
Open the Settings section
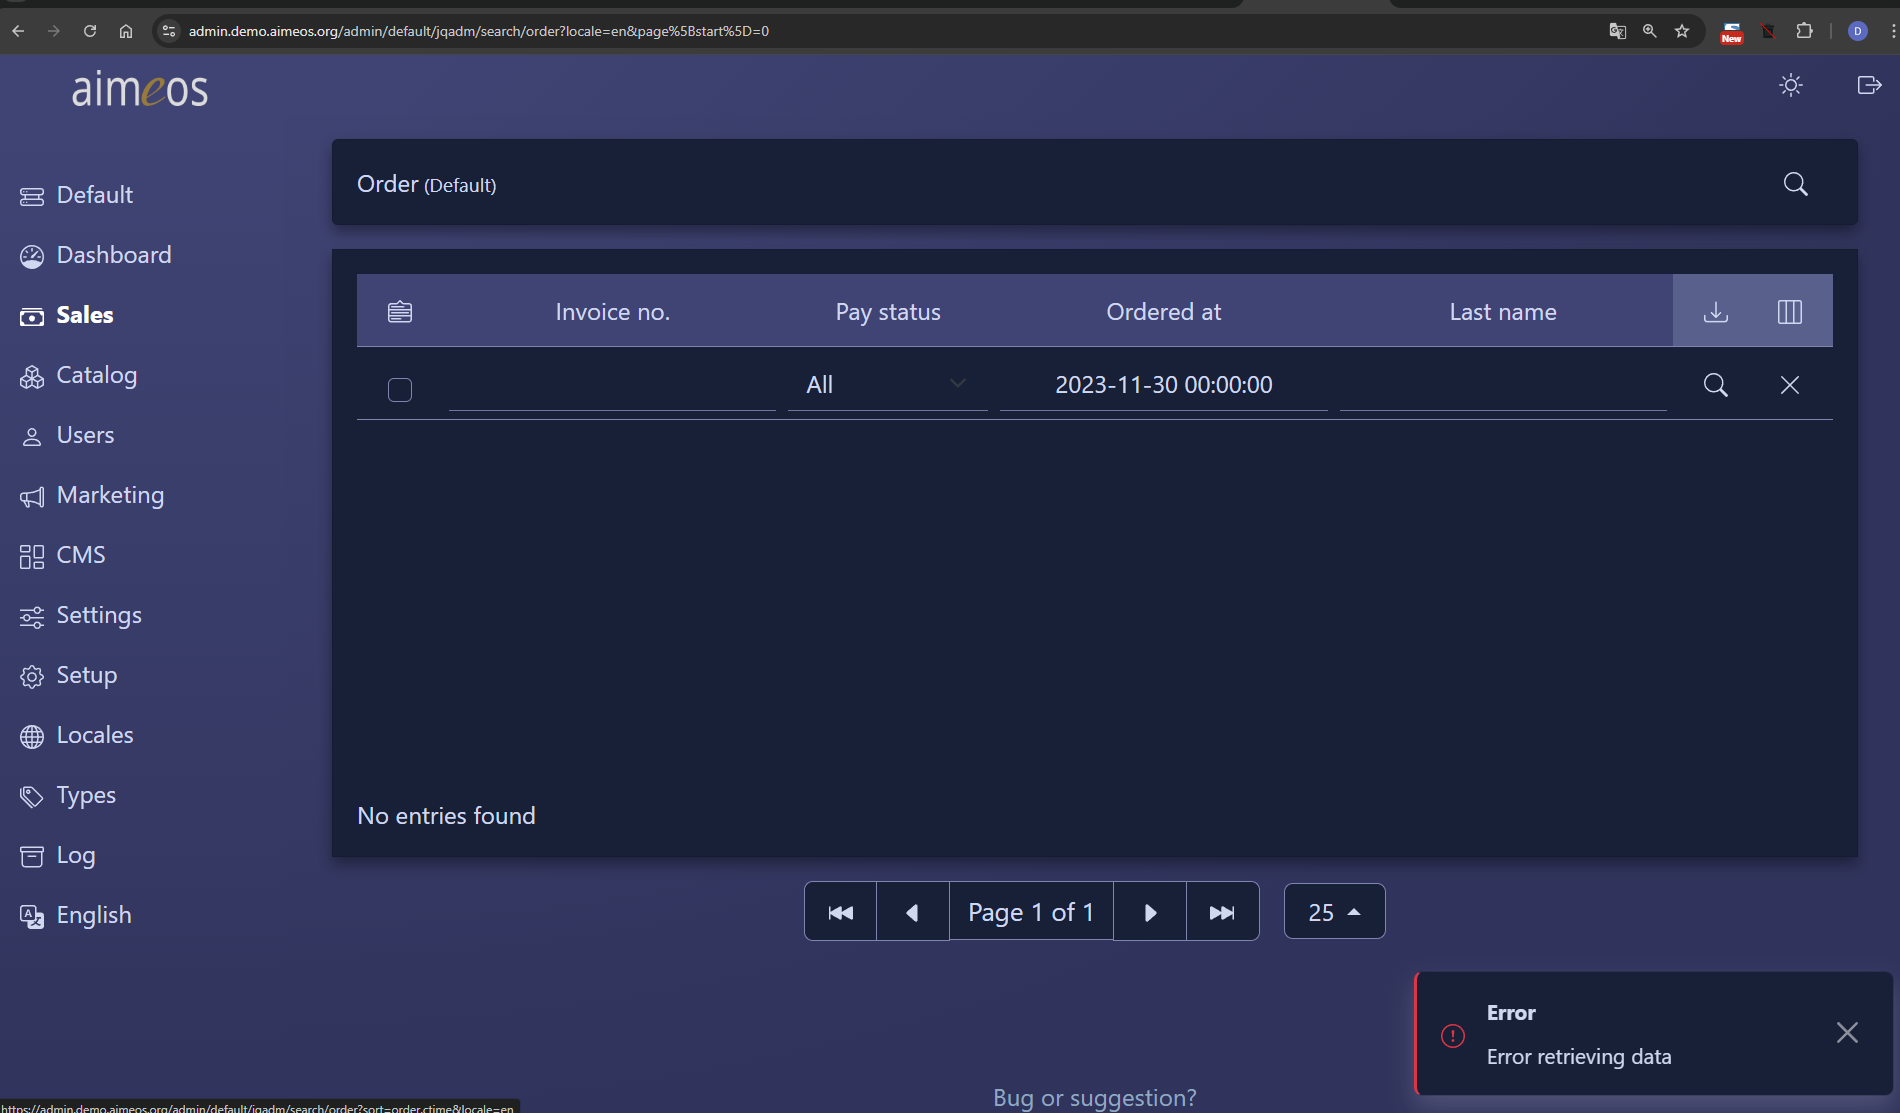pyautogui.click(x=80, y=615)
